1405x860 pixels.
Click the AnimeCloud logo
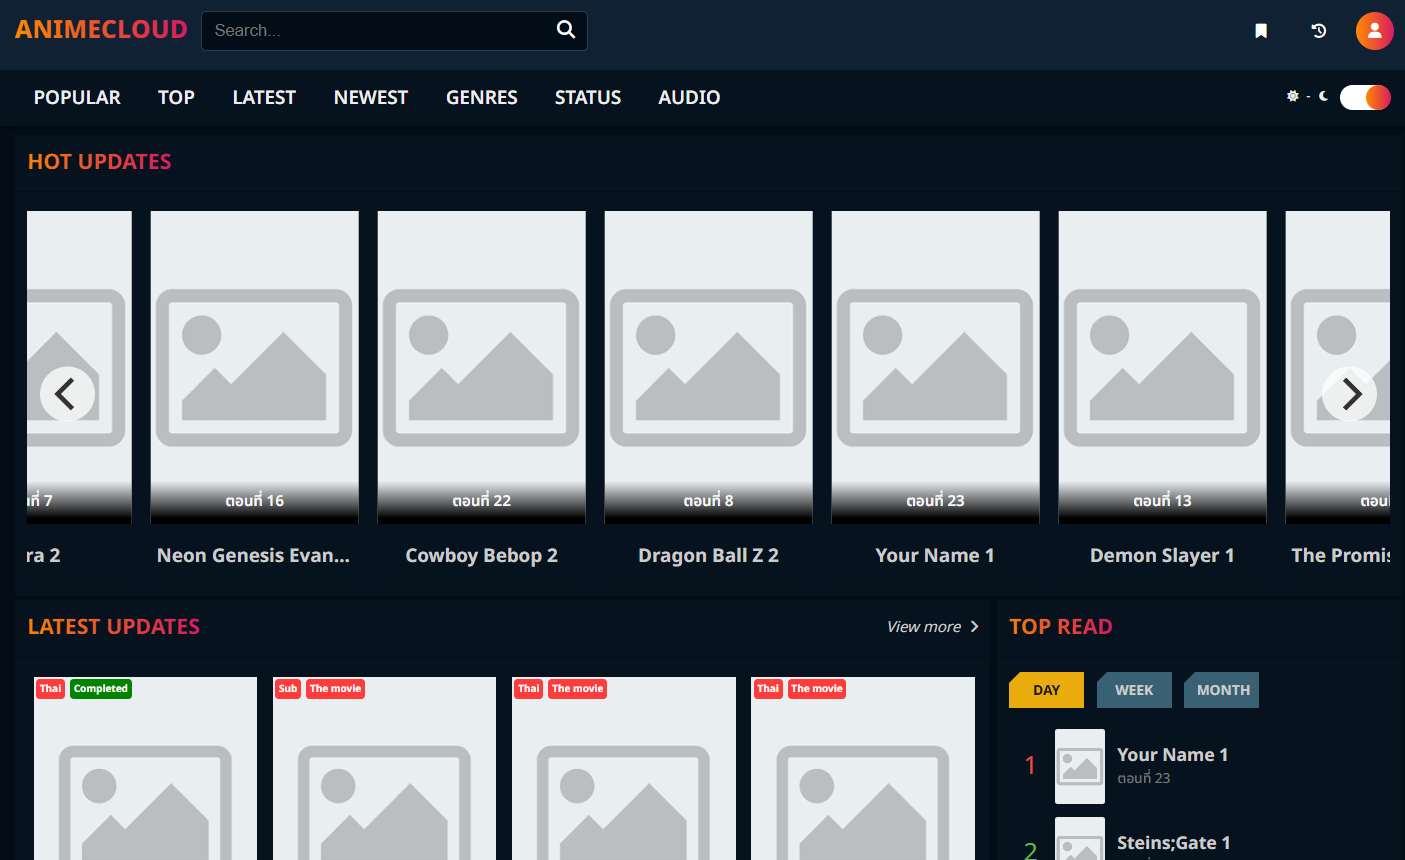tap(101, 30)
